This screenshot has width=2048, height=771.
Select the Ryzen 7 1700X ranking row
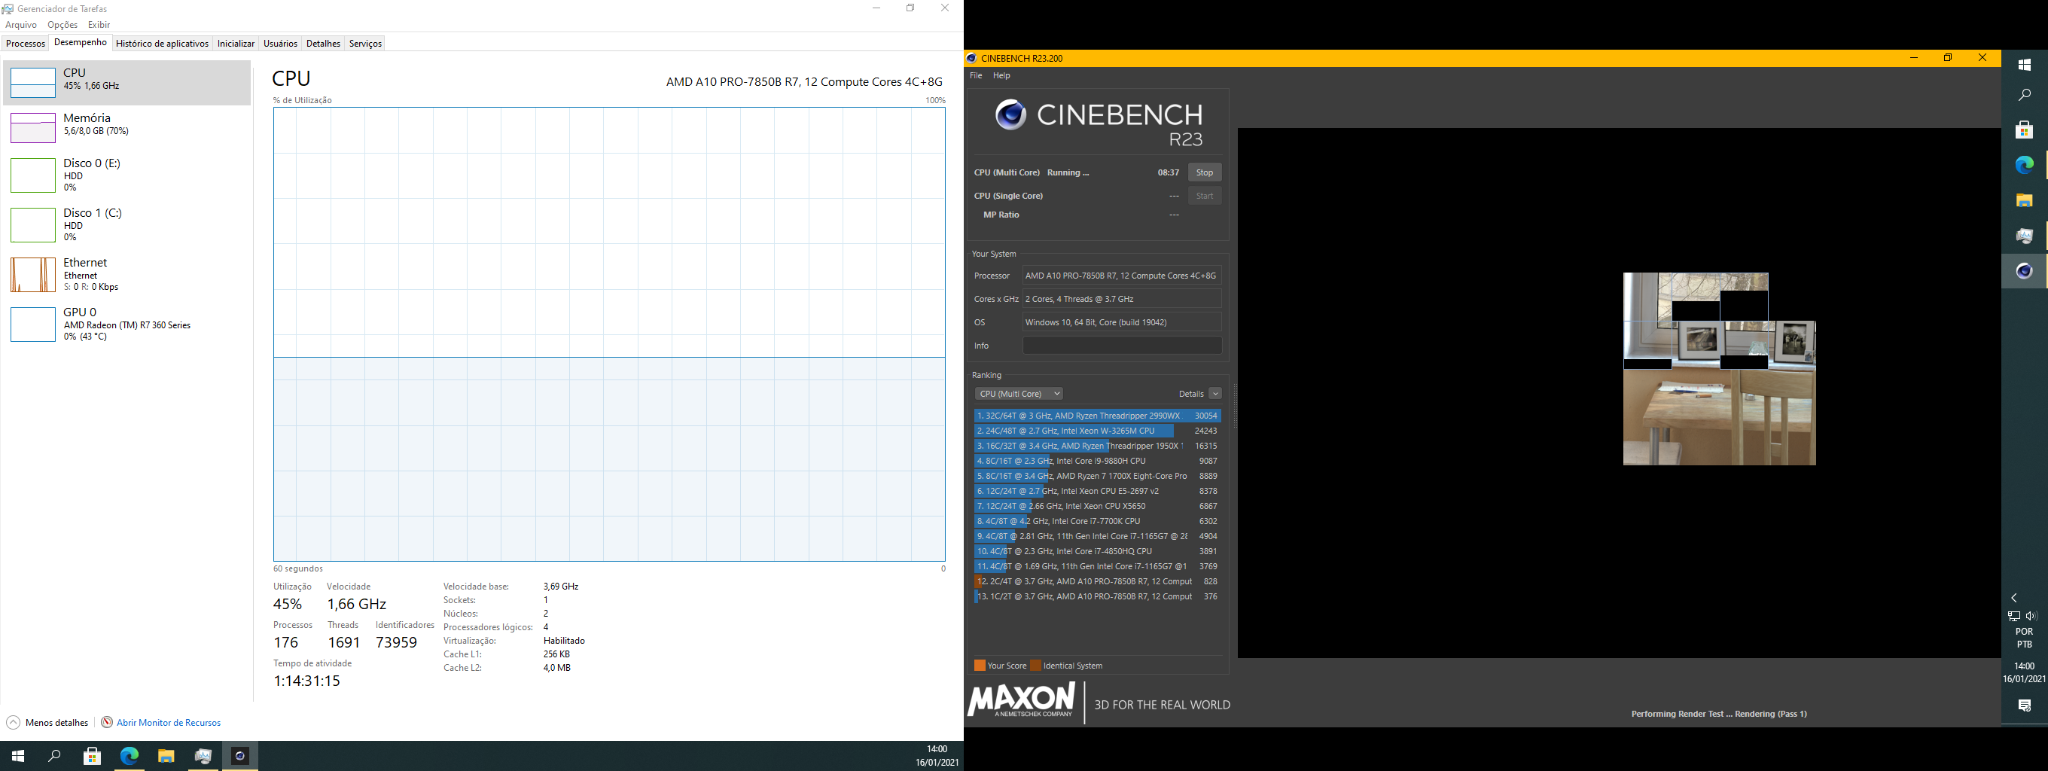pyautogui.click(x=1097, y=476)
